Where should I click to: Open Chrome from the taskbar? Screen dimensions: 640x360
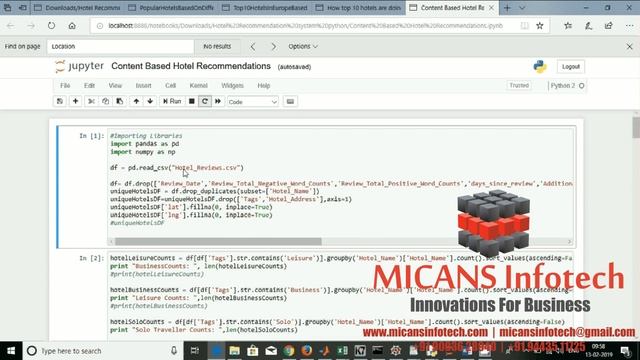coord(289,351)
